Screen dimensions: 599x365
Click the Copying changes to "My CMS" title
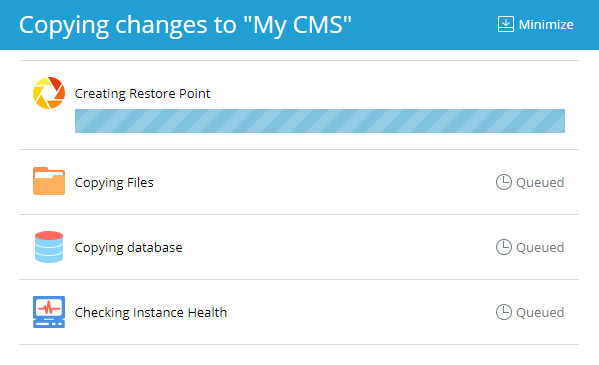pos(185,25)
